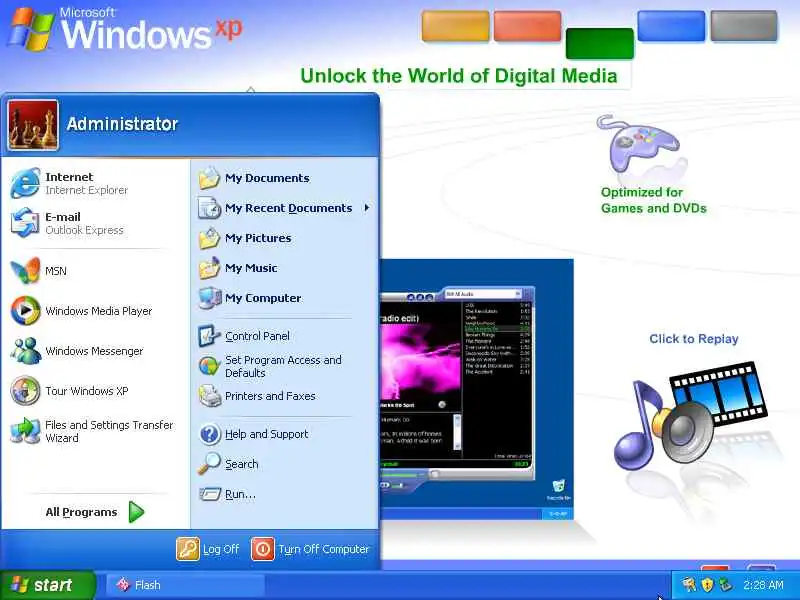Start Tour Windows XP icon
The width and height of the screenshot is (800, 600).
pyautogui.click(x=25, y=391)
